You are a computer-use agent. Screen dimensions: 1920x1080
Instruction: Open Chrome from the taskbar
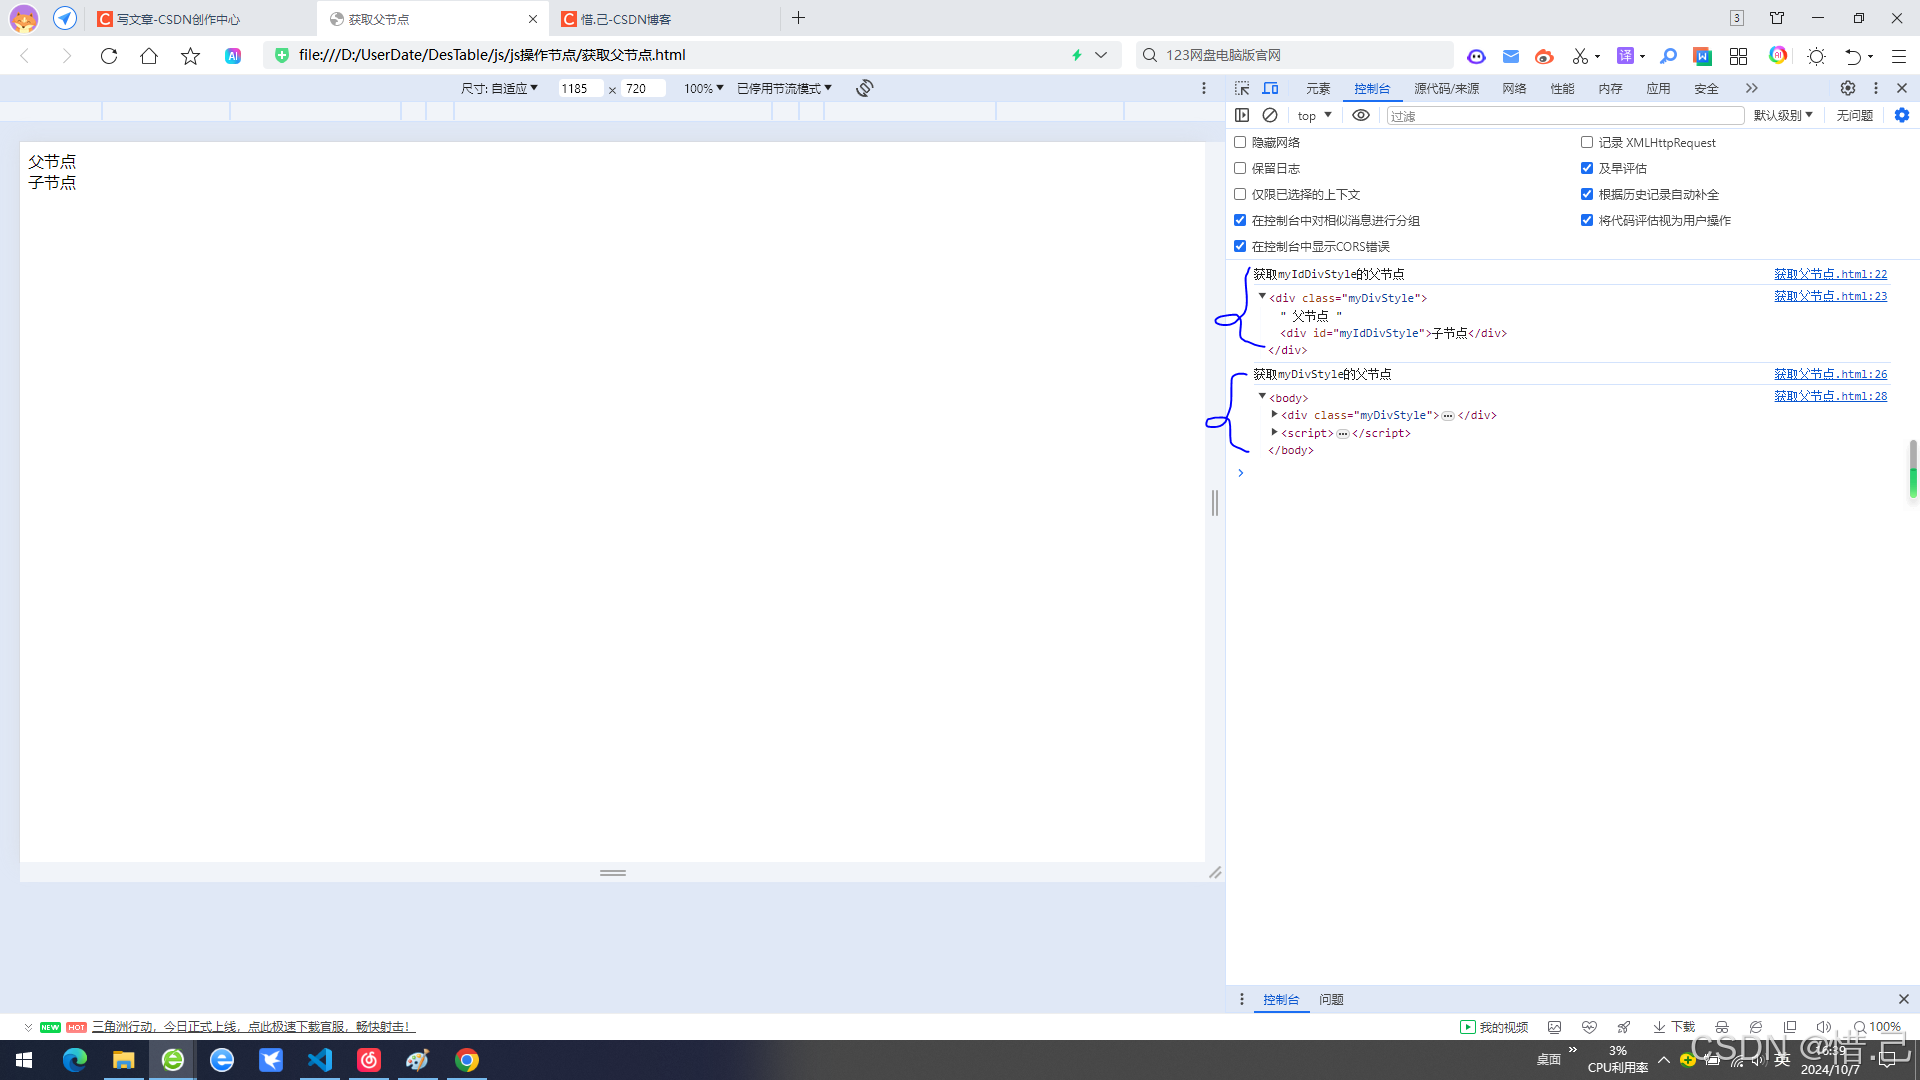[467, 1060]
